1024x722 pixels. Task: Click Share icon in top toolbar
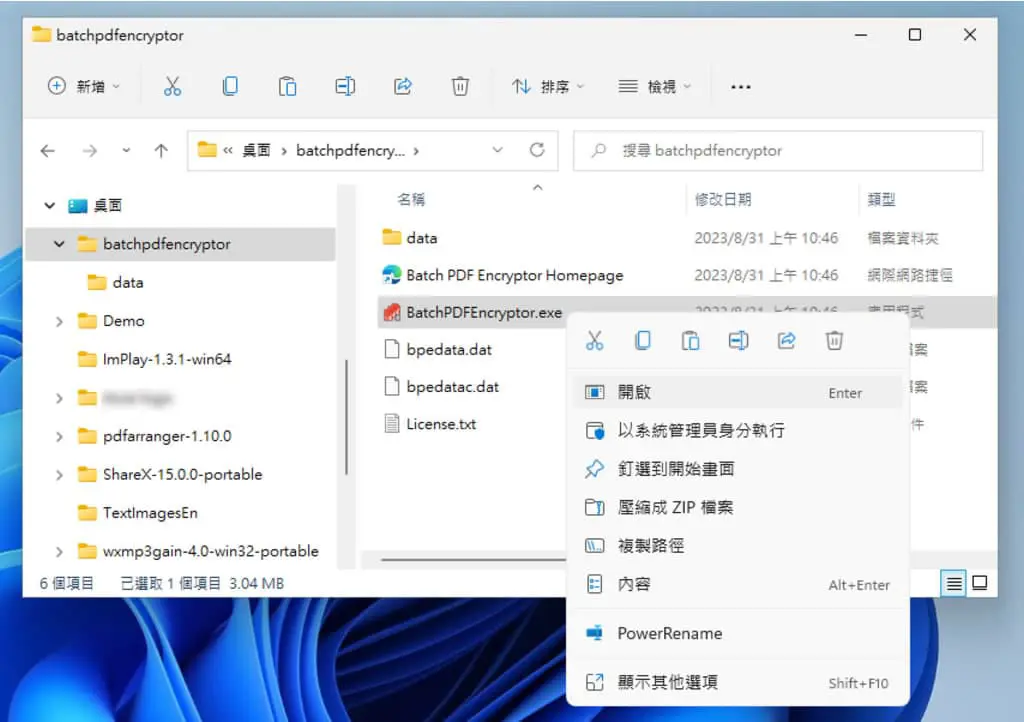403,86
